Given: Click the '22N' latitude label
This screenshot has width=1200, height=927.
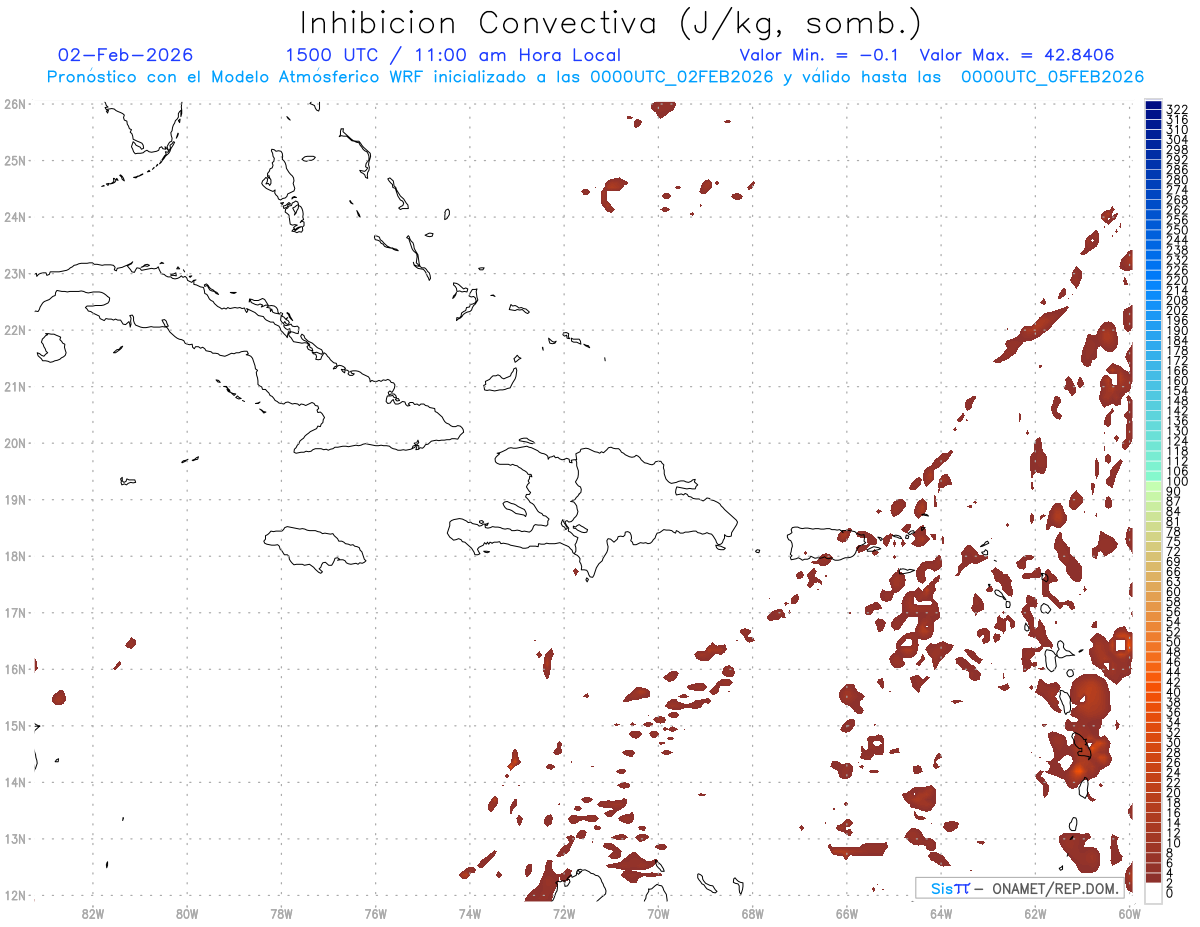Looking at the screenshot, I should tap(15, 330).
